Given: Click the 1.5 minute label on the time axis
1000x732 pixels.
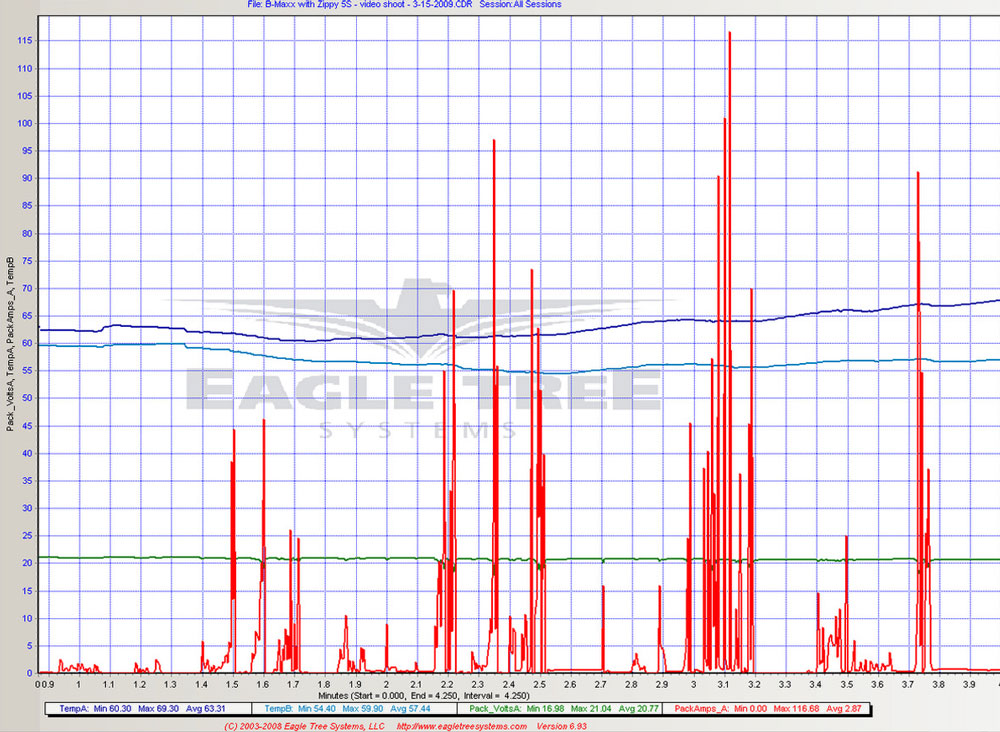Looking at the screenshot, I should pyautogui.click(x=232, y=685).
